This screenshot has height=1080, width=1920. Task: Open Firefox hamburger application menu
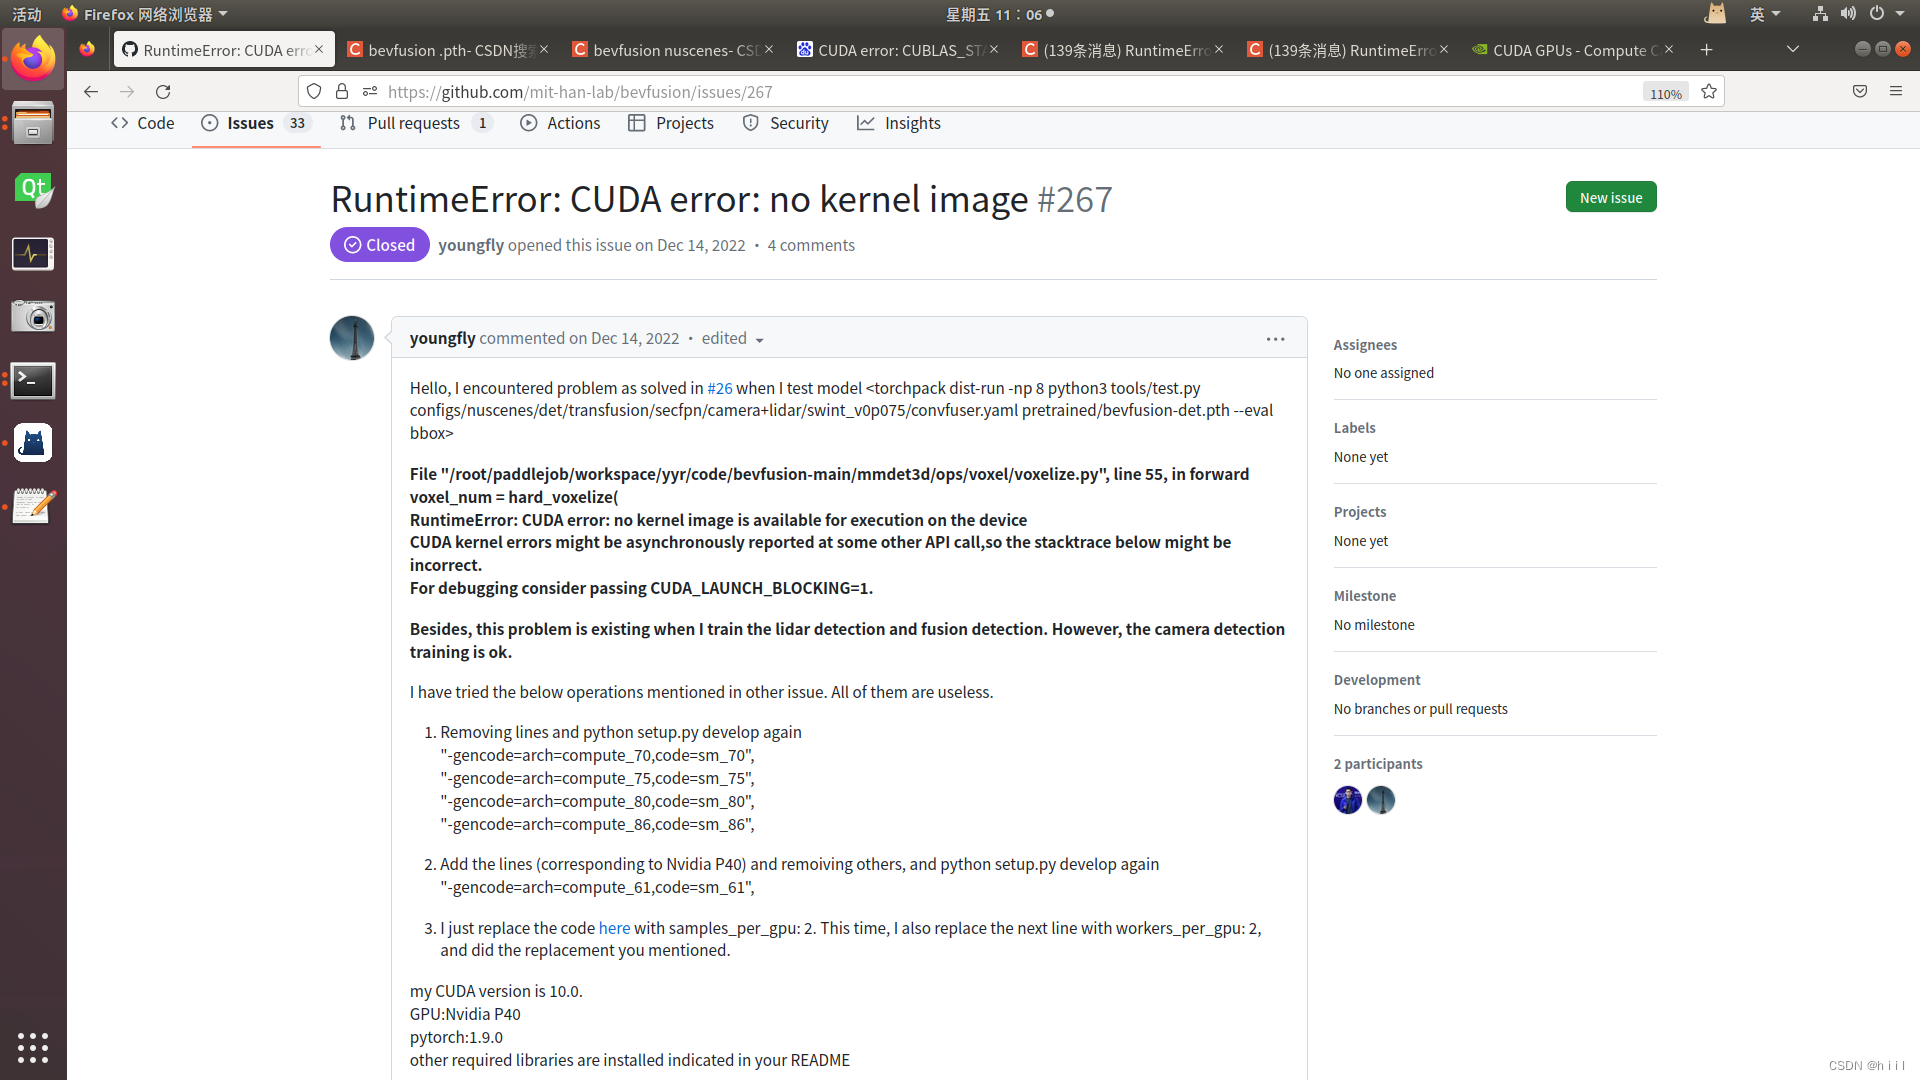coord(1896,92)
